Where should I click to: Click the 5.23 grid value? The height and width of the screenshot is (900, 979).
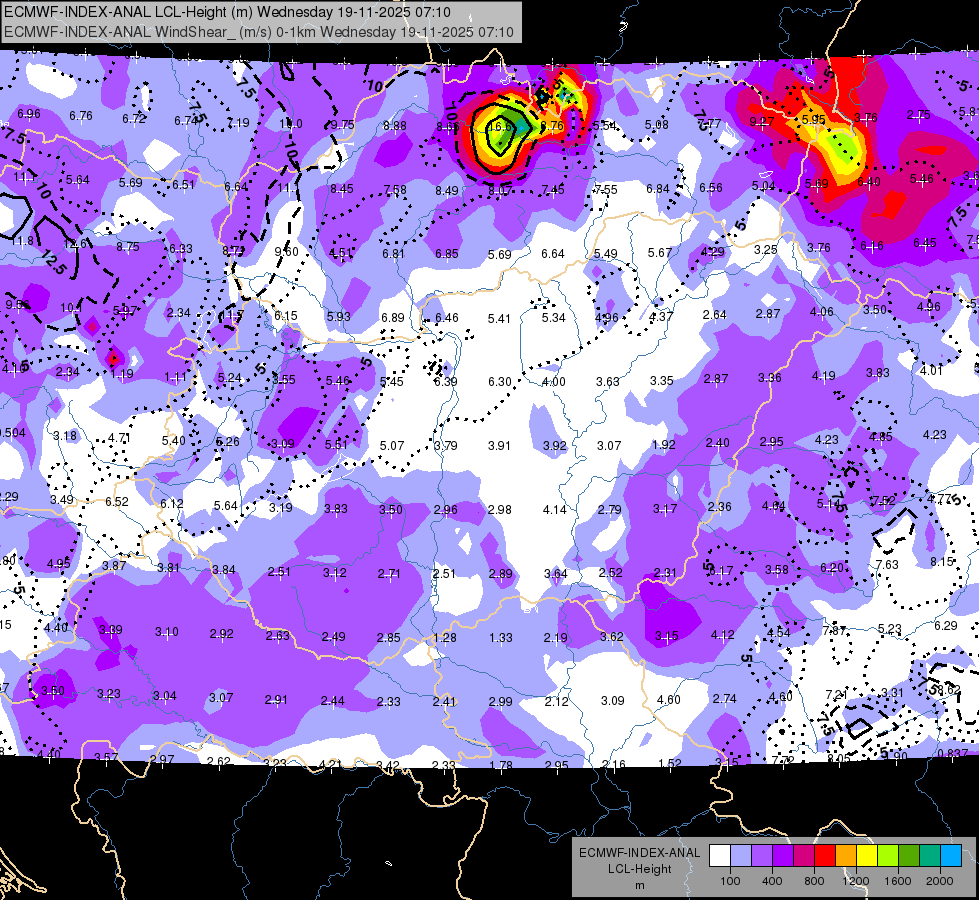(890, 628)
